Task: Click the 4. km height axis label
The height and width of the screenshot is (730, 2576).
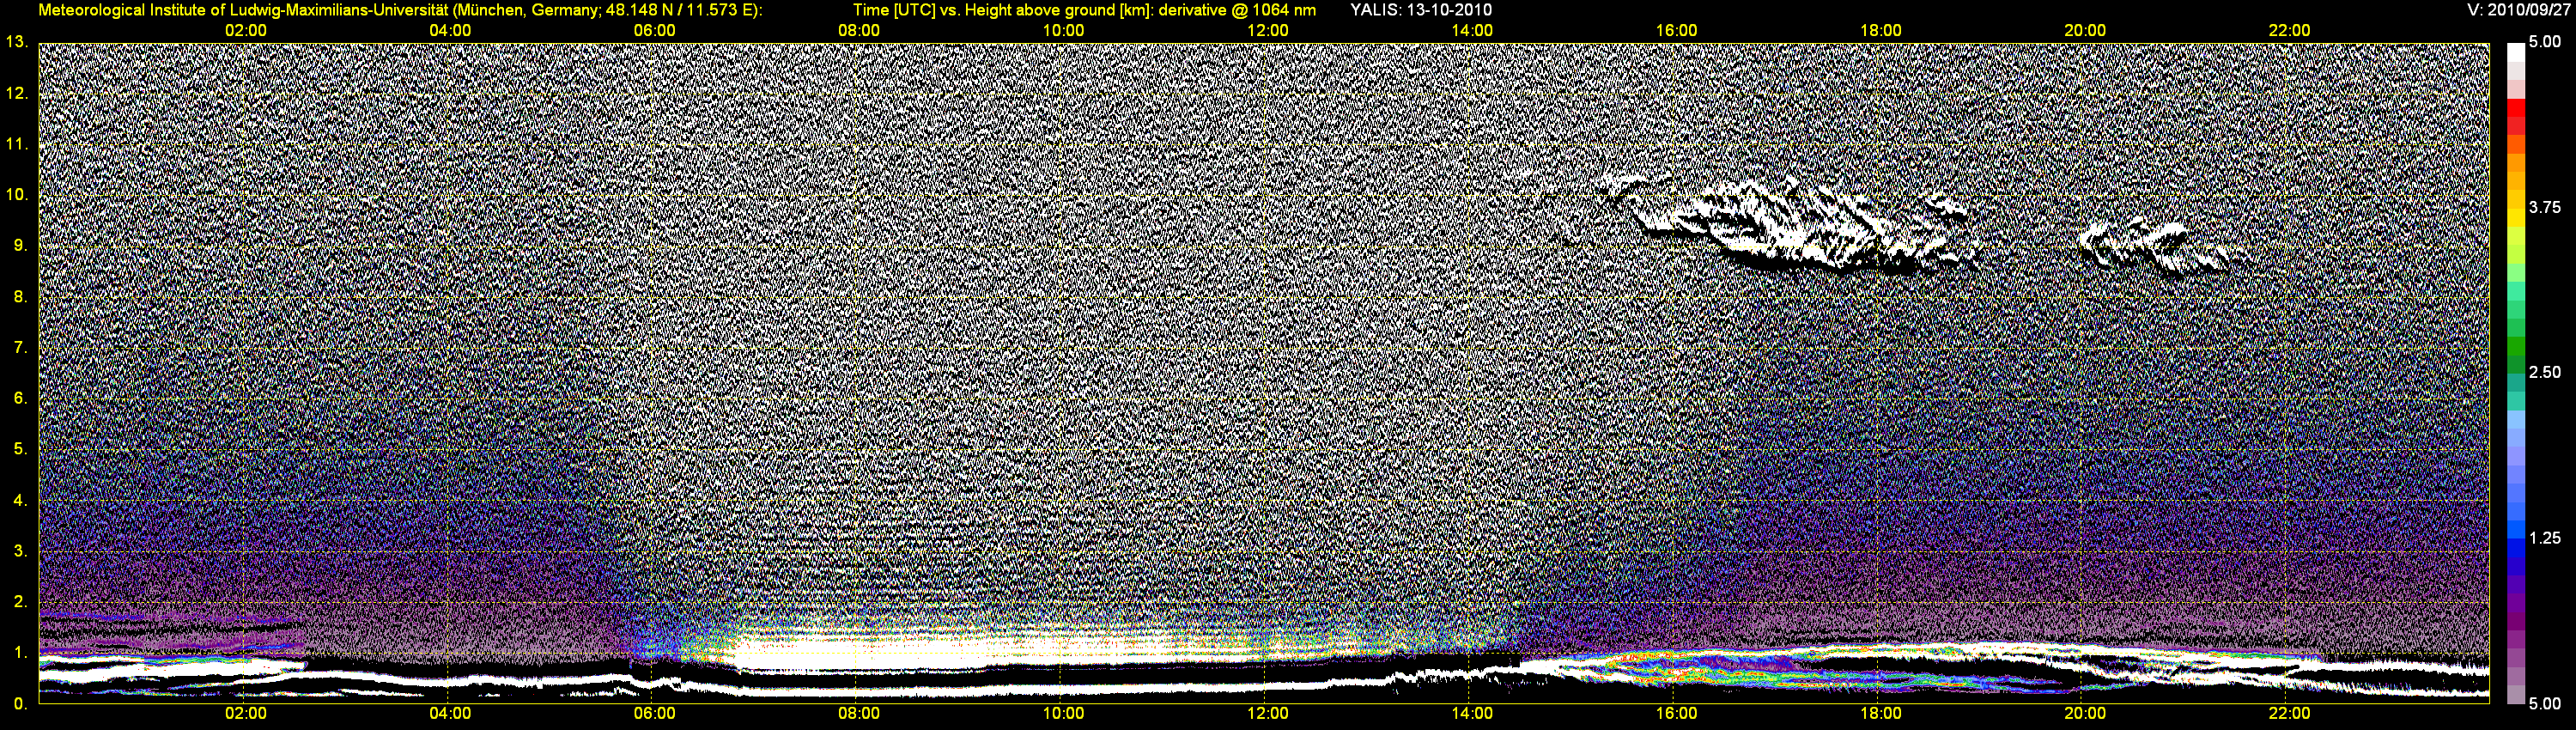Action: [21, 500]
